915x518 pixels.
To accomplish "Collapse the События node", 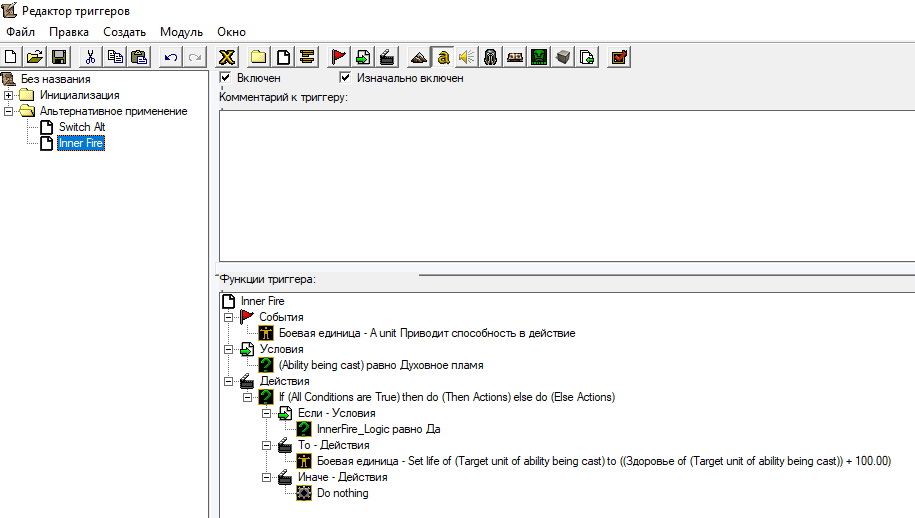I will (x=228, y=317).
